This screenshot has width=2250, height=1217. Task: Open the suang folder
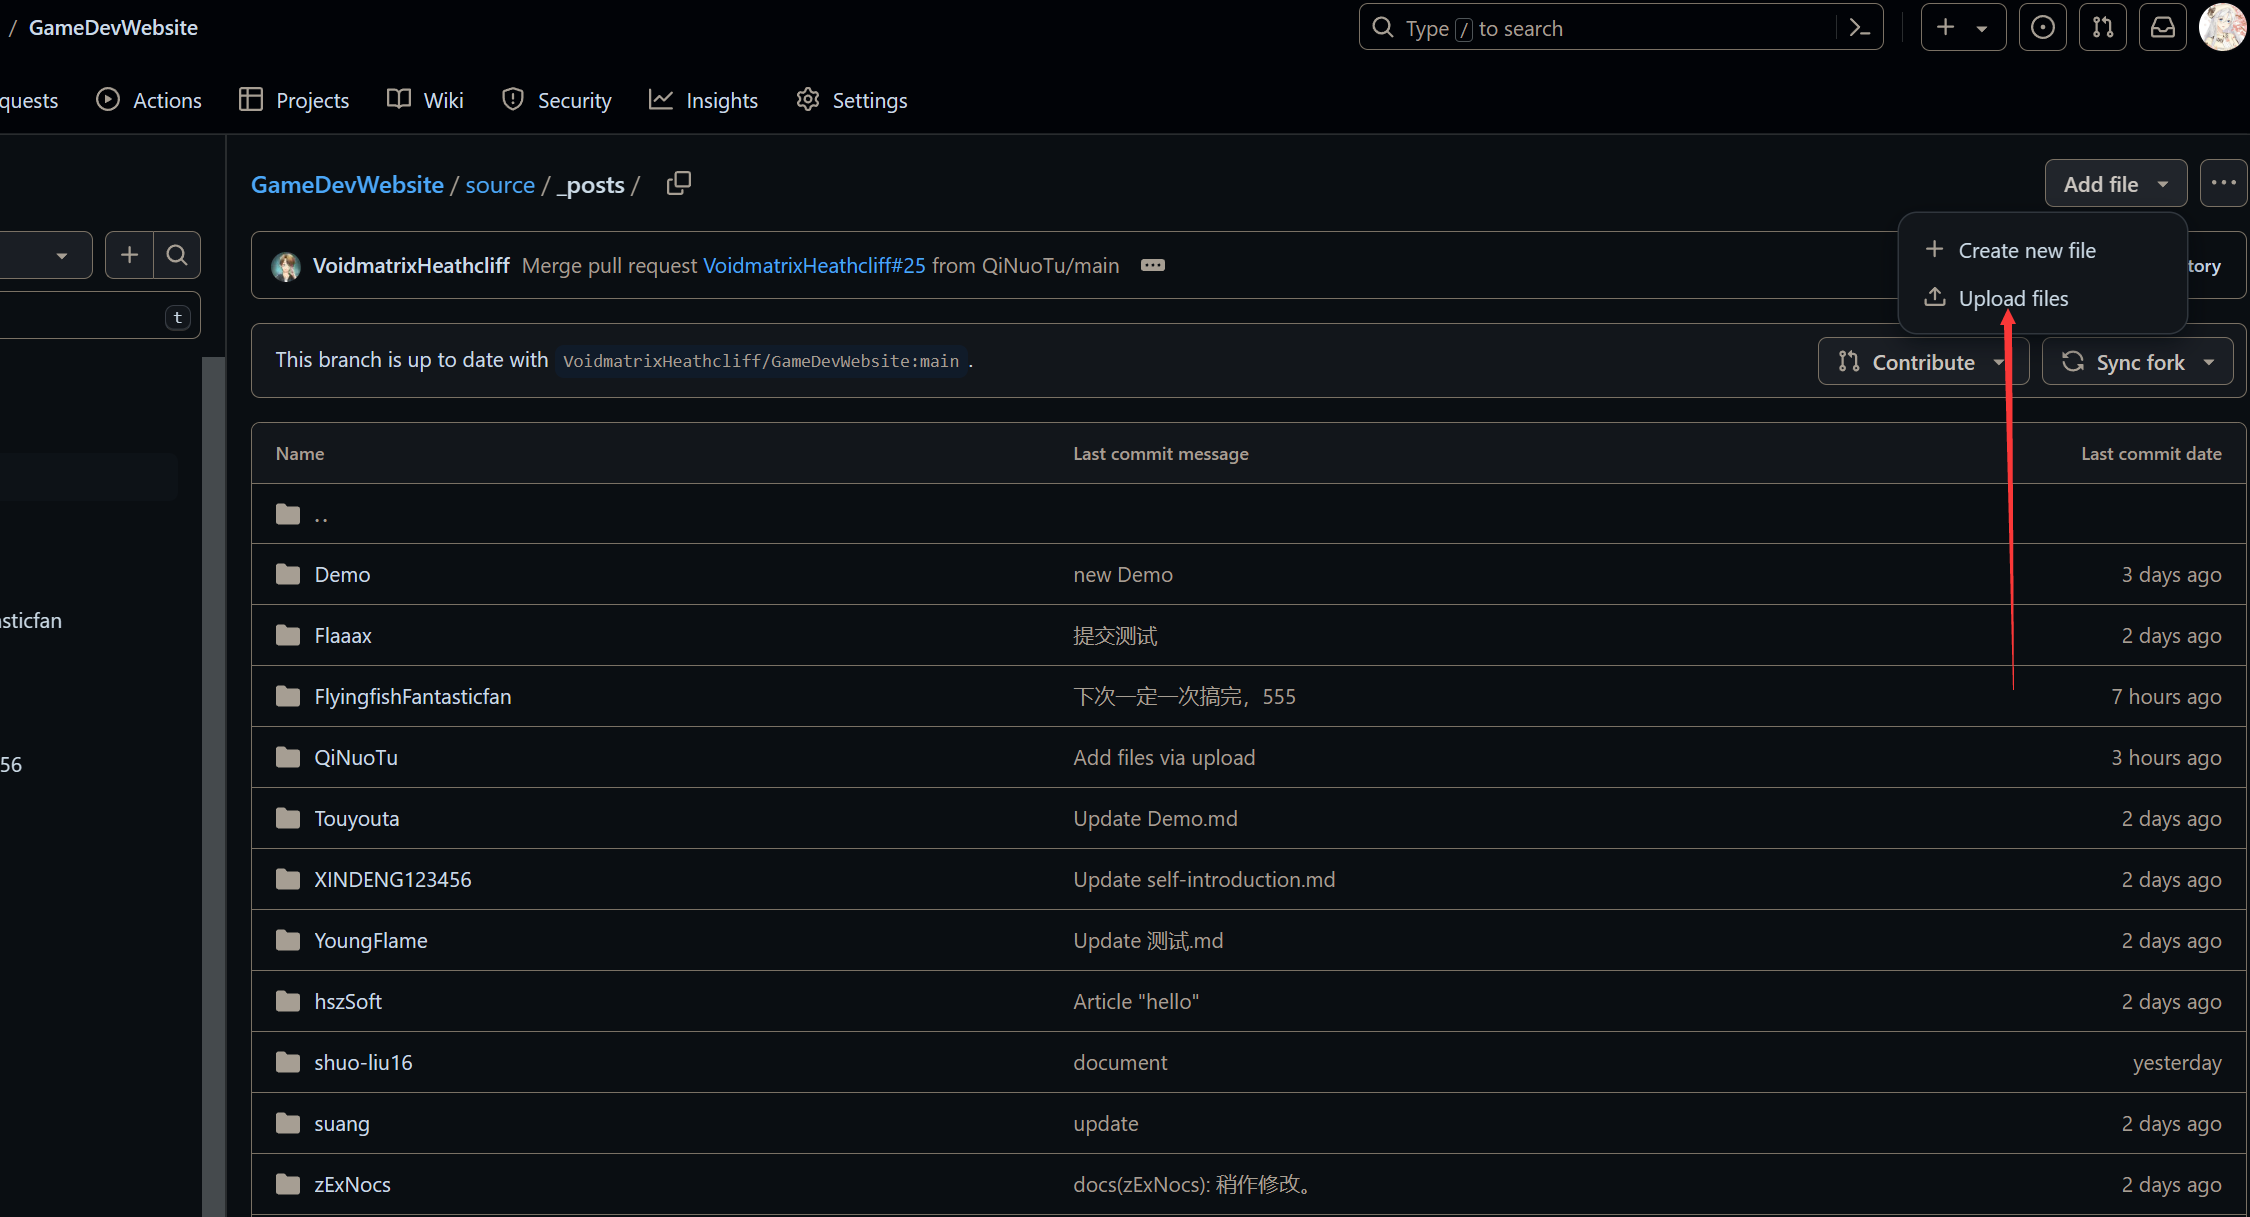coord(342,1124)
